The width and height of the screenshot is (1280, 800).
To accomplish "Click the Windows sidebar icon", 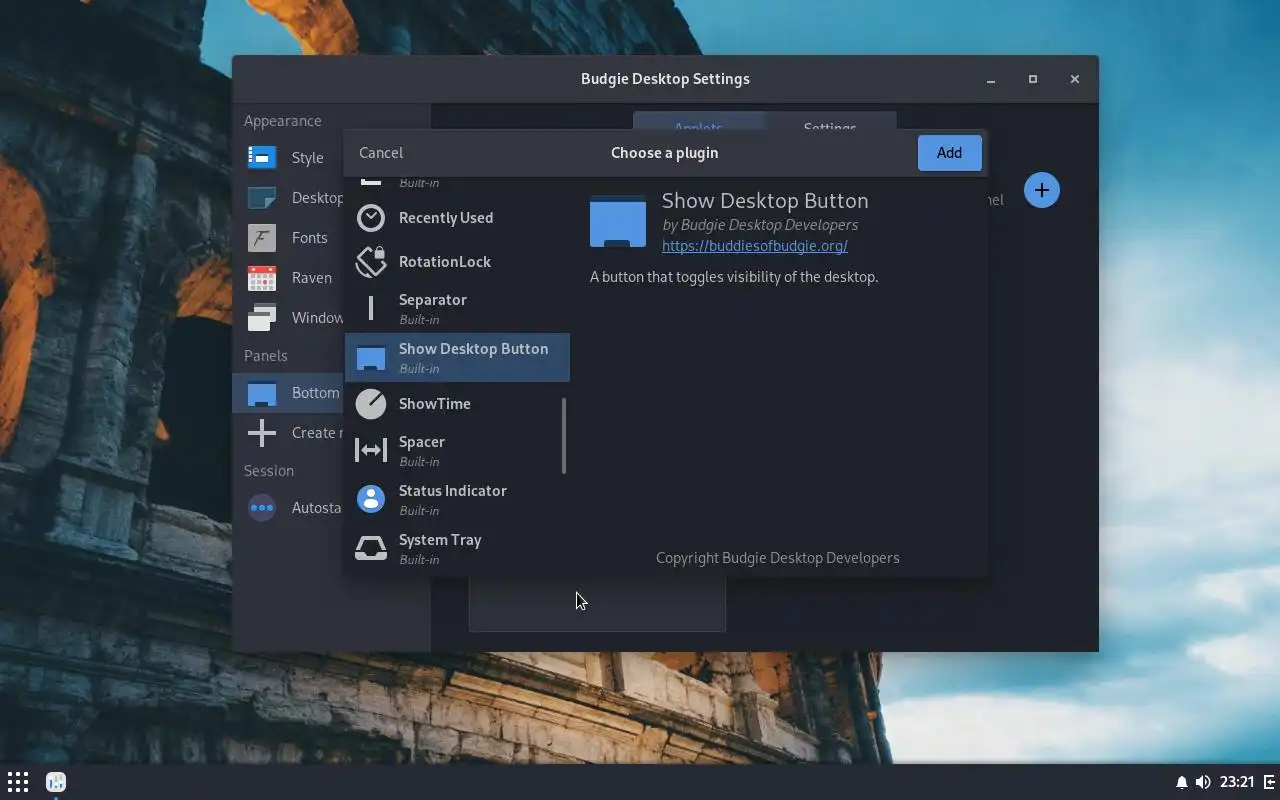I will 262,318.
